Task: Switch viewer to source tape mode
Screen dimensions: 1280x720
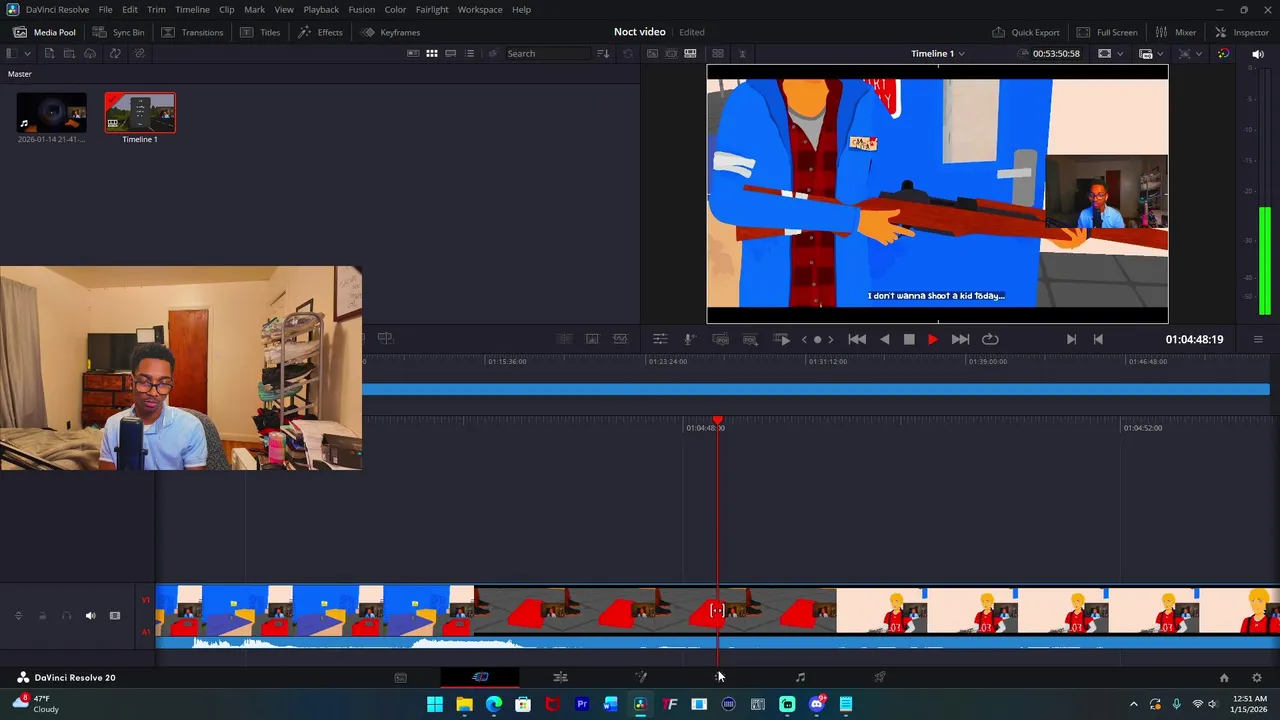Action: pos(671,53)
